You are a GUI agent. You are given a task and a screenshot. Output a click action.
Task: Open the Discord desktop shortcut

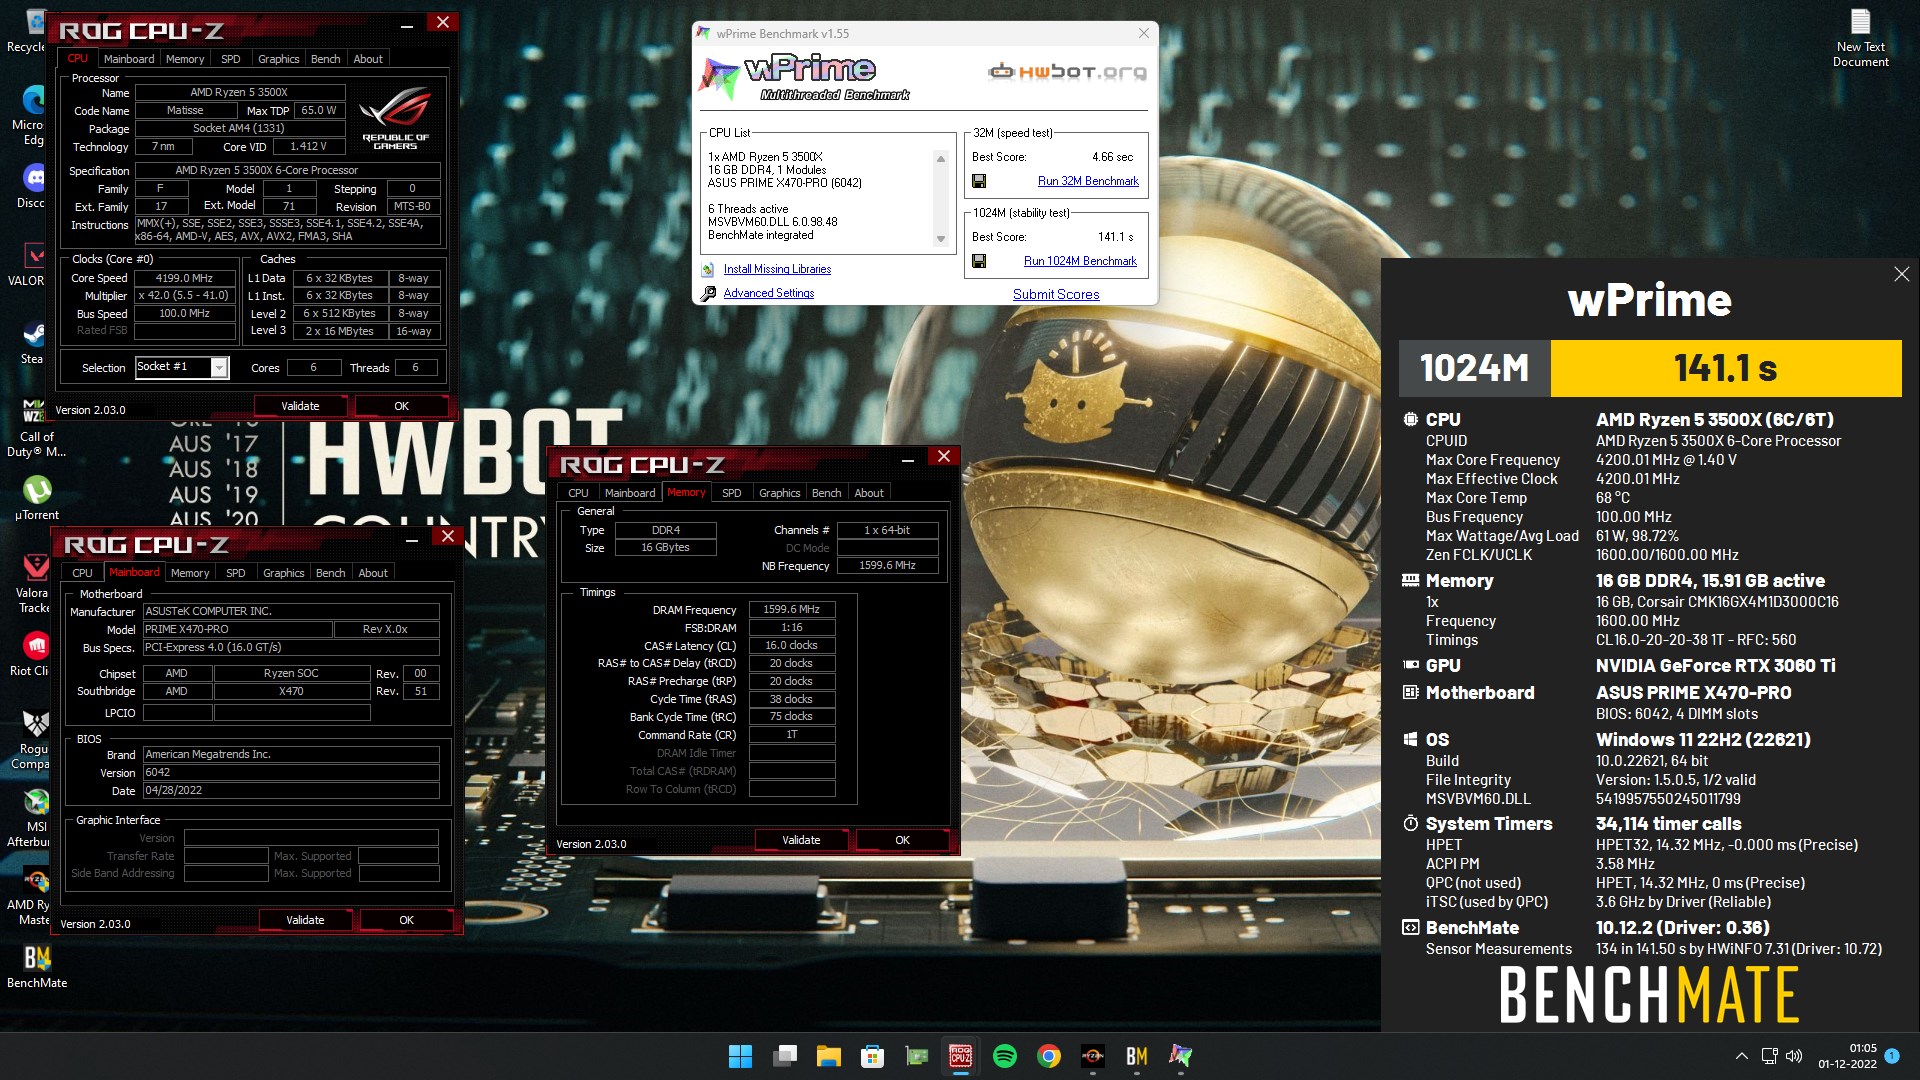[34, 186]
